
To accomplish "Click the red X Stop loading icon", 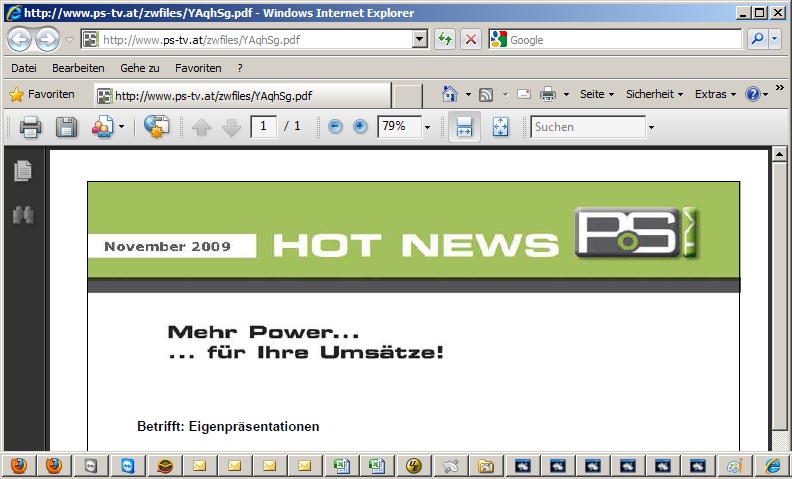I will 471,39.
